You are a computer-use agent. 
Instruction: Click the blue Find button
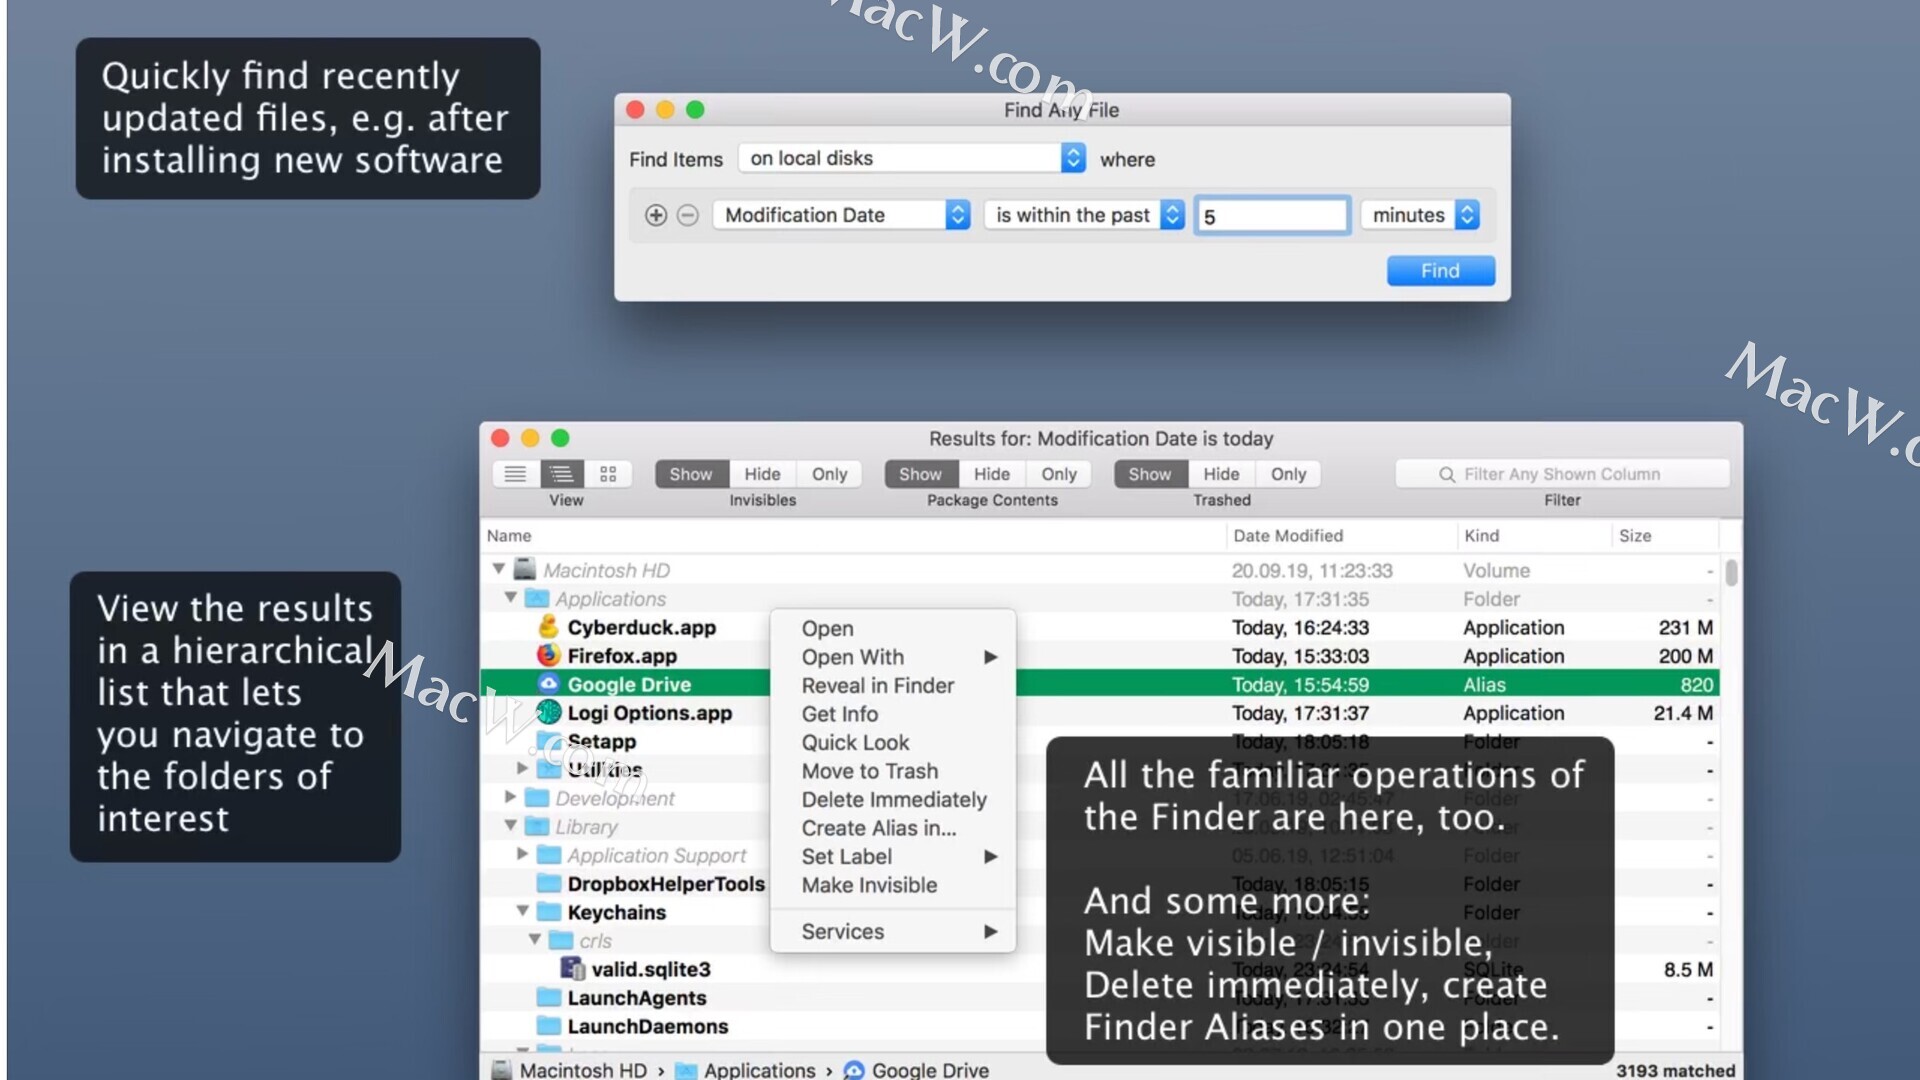pos(1440,270)
